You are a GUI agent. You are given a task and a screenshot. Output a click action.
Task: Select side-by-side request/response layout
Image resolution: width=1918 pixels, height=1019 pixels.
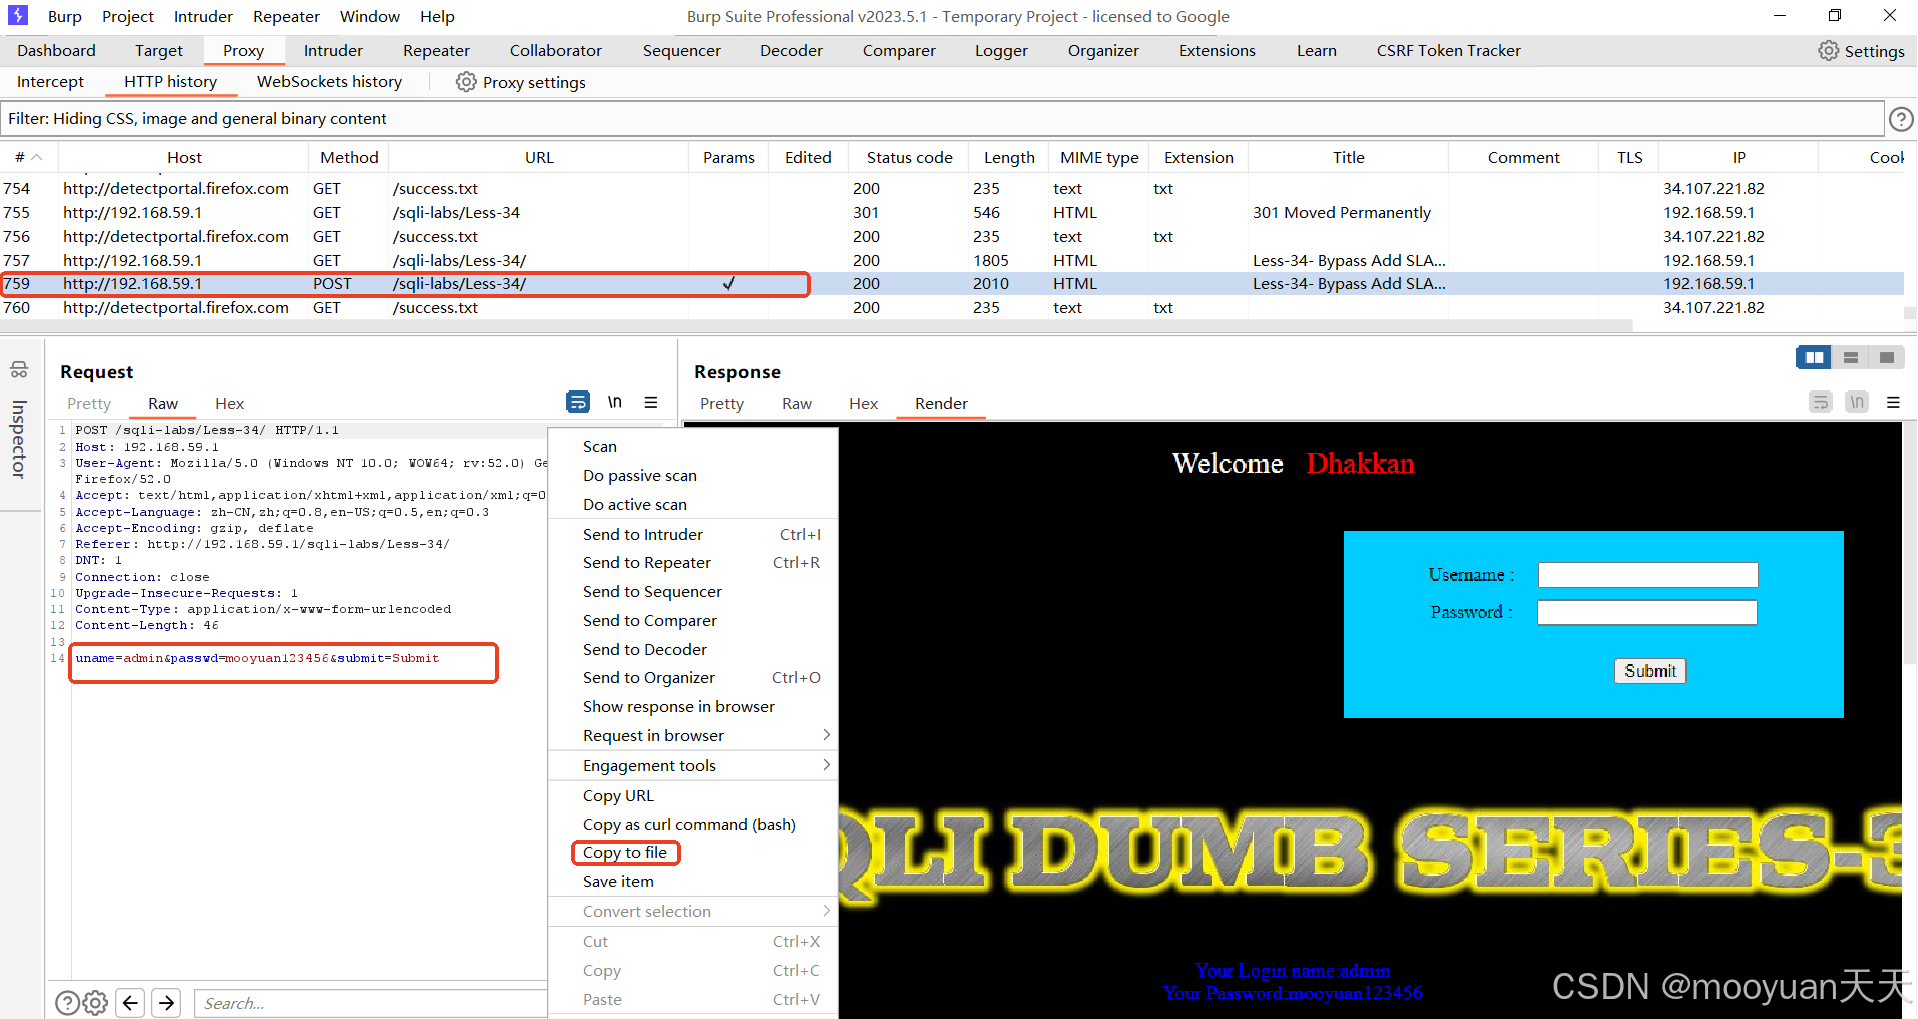1814,357
